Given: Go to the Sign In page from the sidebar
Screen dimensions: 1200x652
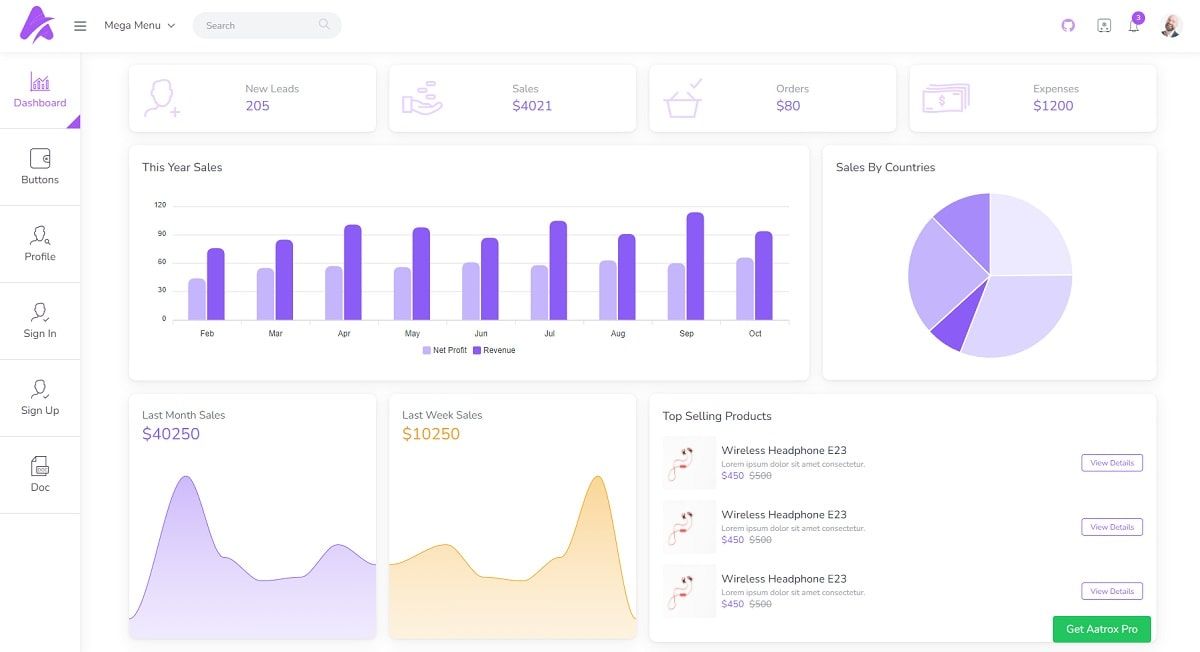Looking at the screenshot, I should coord(39,320).
